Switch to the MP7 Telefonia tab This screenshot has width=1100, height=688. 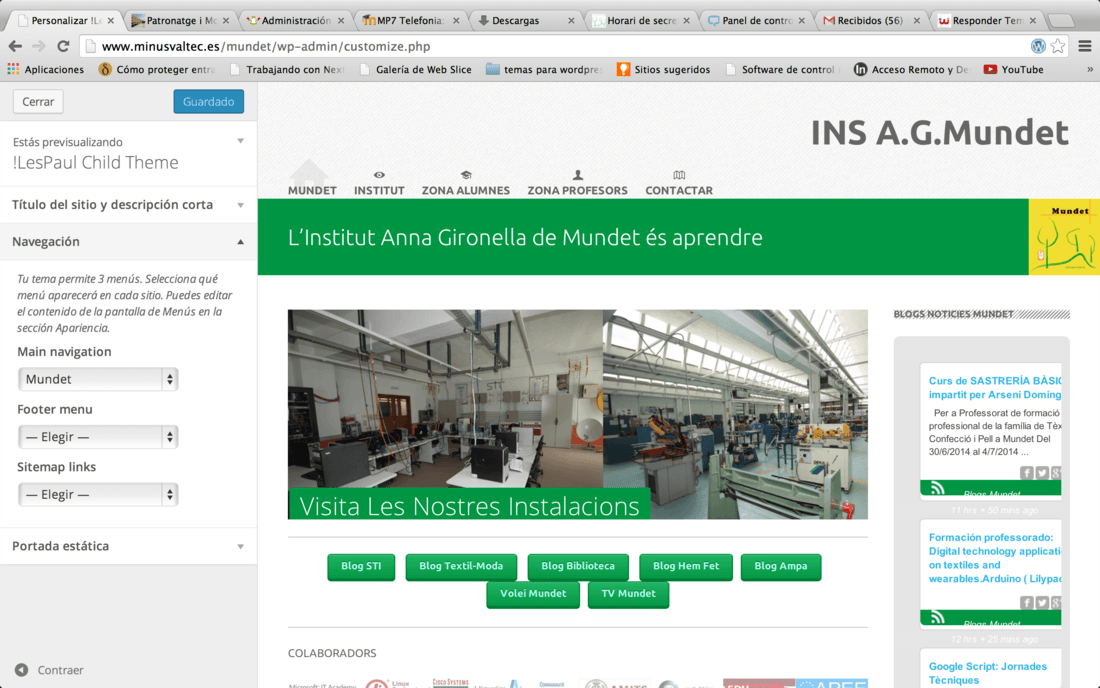click(x=410, y=21)
